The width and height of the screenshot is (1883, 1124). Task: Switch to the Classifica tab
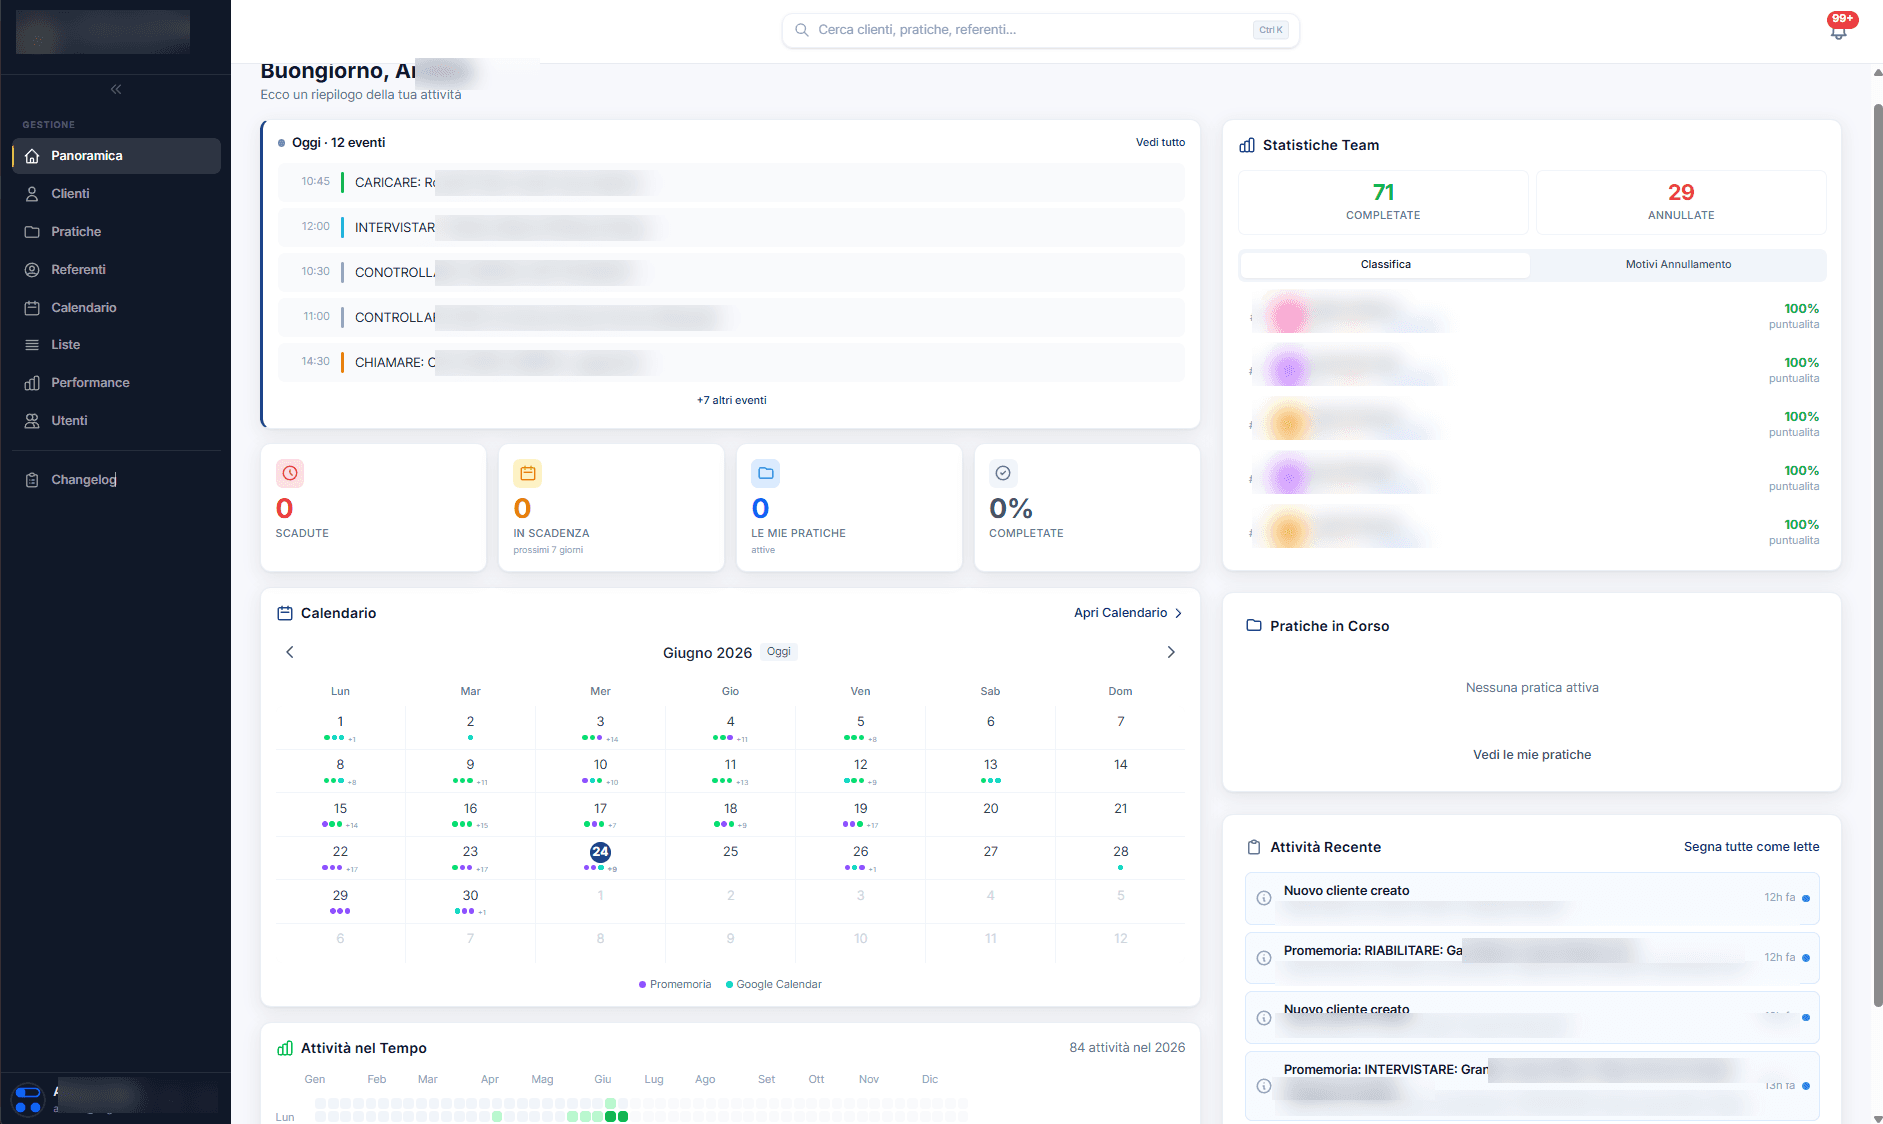[x=1385, y=265]
